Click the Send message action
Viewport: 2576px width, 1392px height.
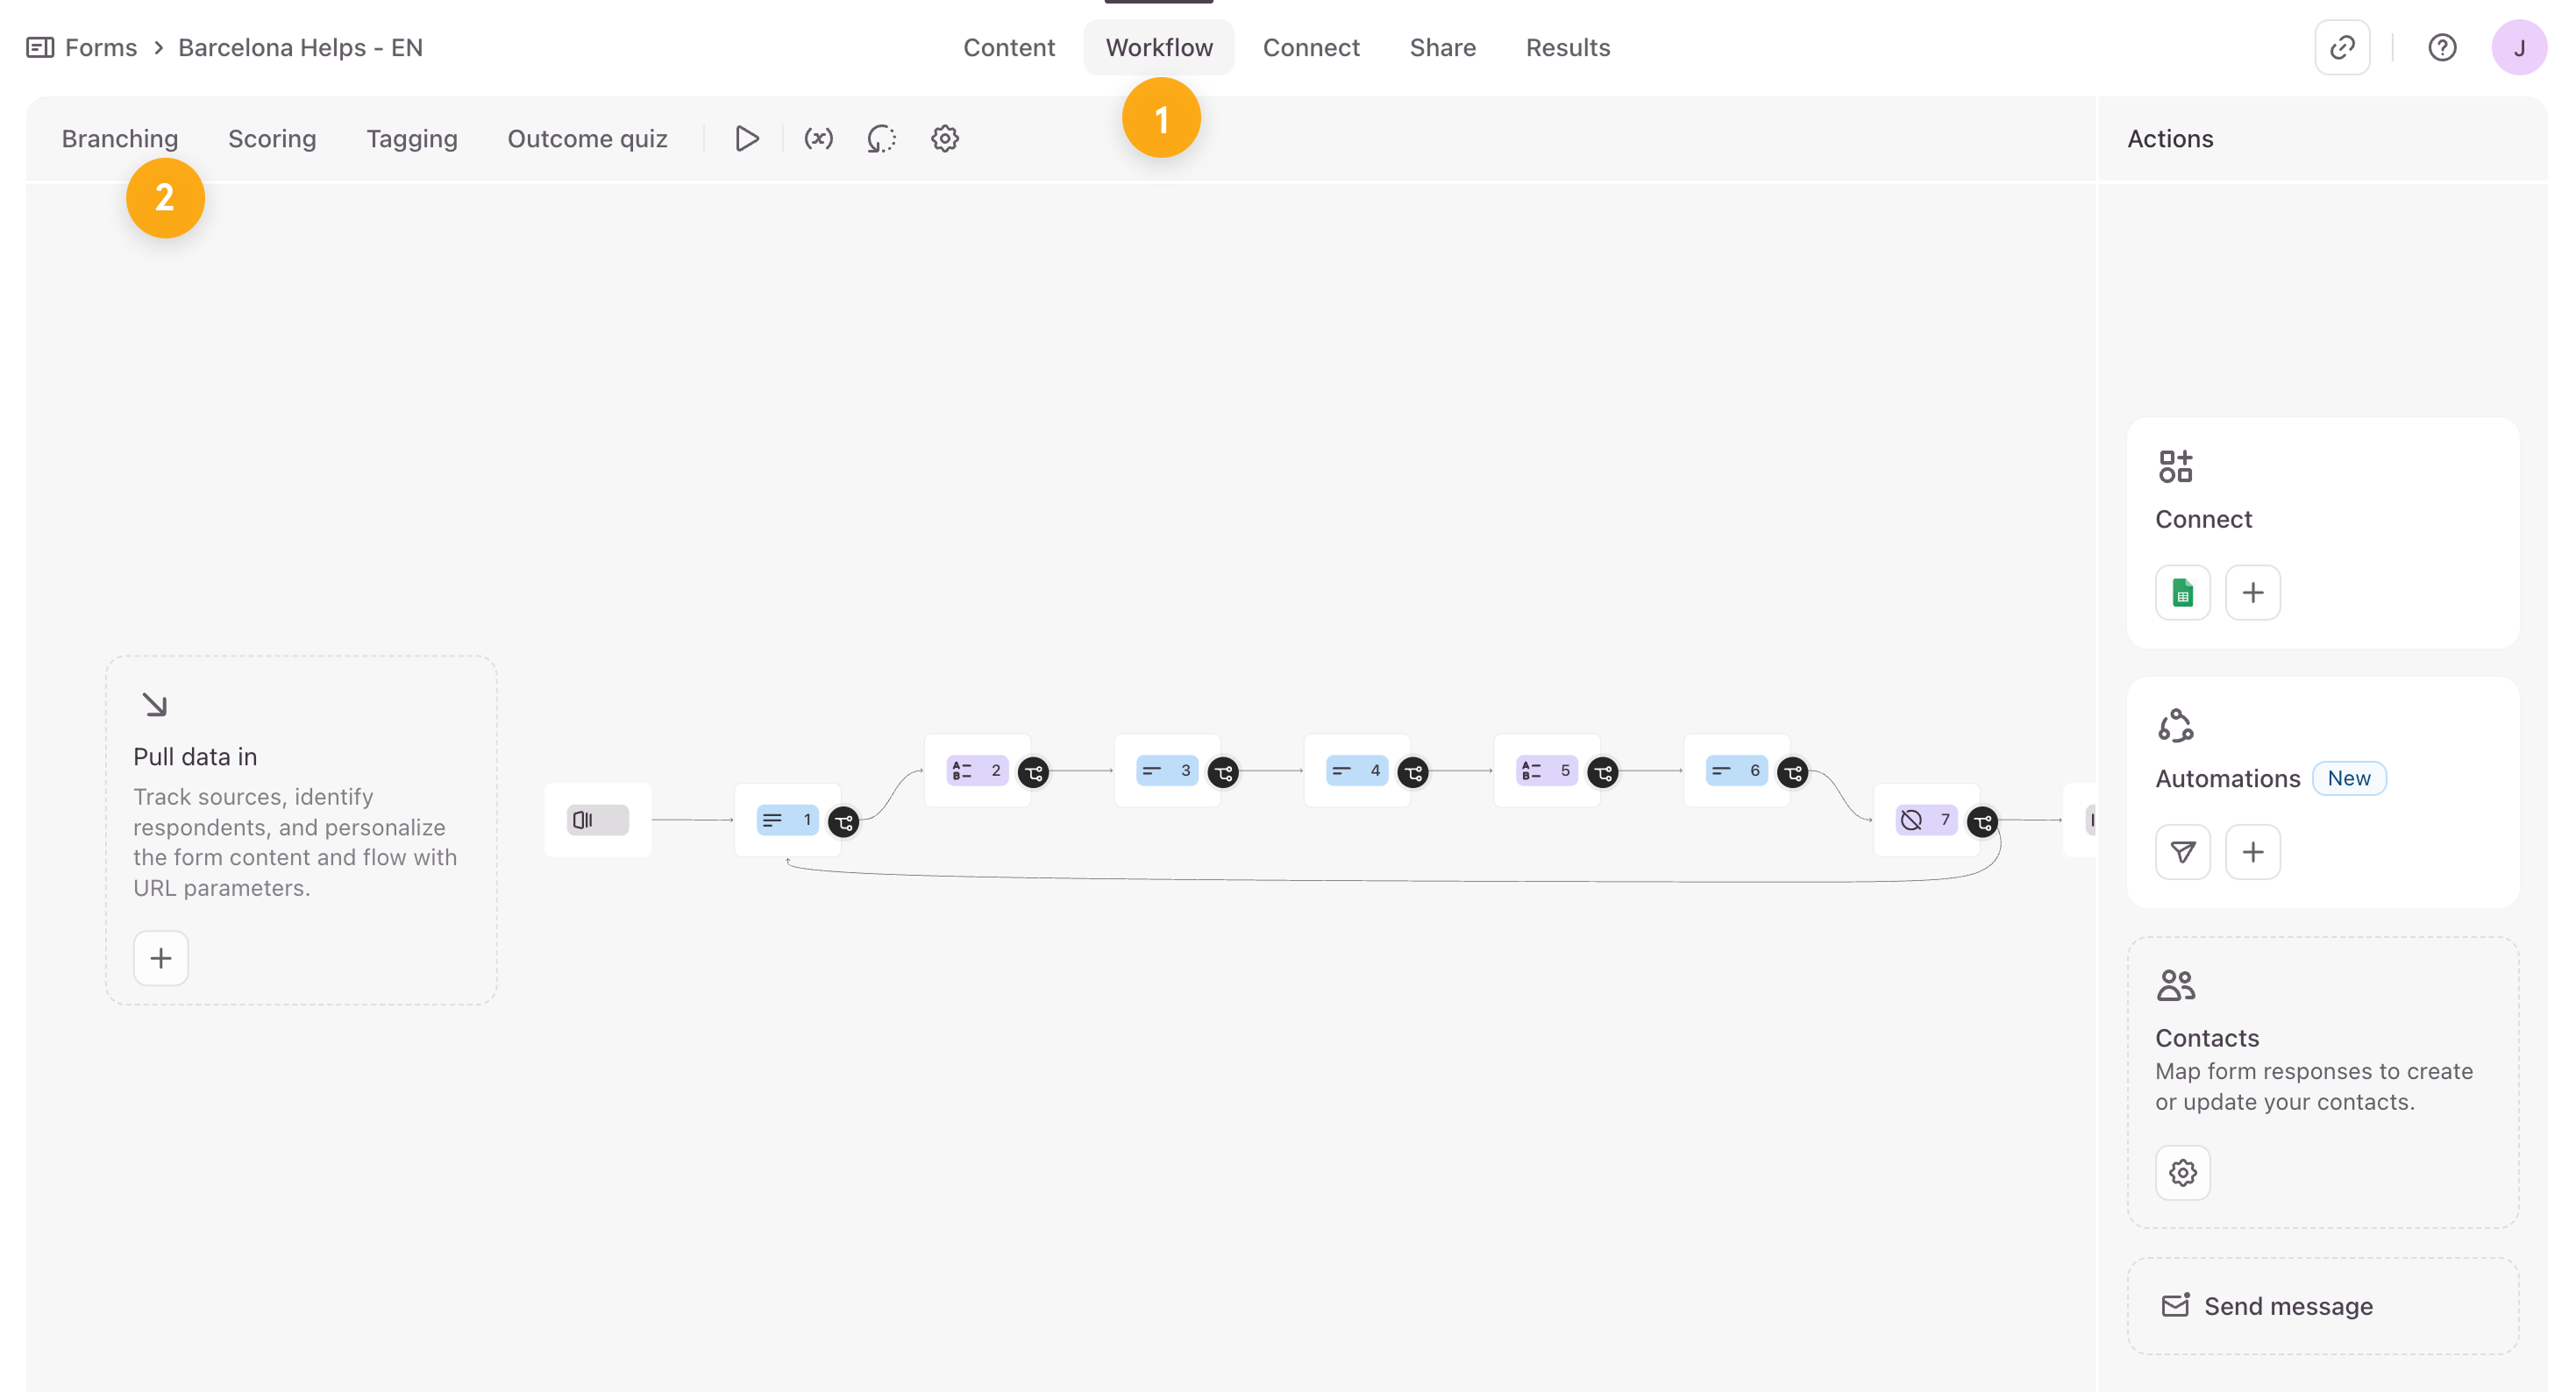[2321, 1305]
